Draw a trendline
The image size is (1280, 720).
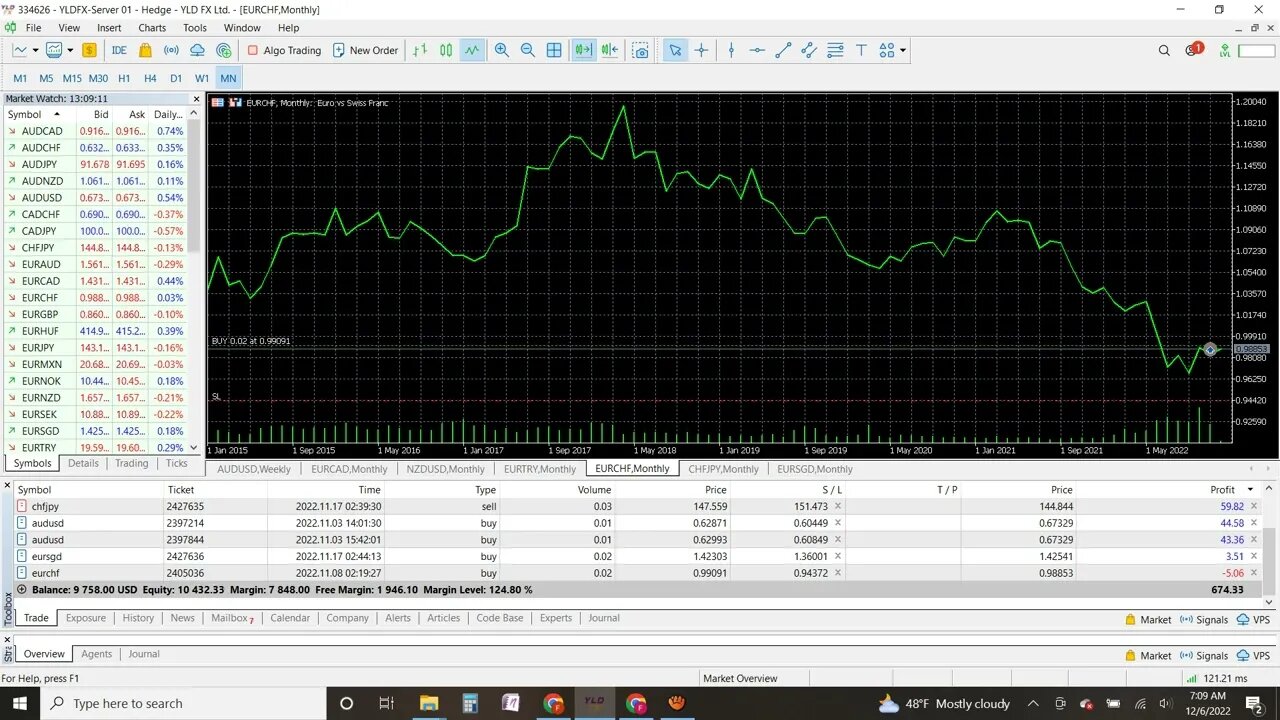[x=783, y=50]
